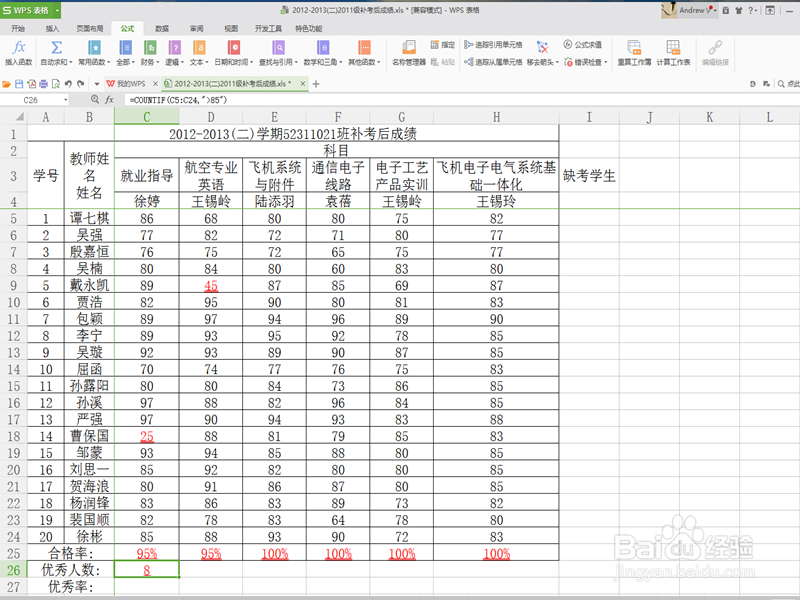Click Recalculate Workbook (重算工作簿) icon

[x=634, y=47]
